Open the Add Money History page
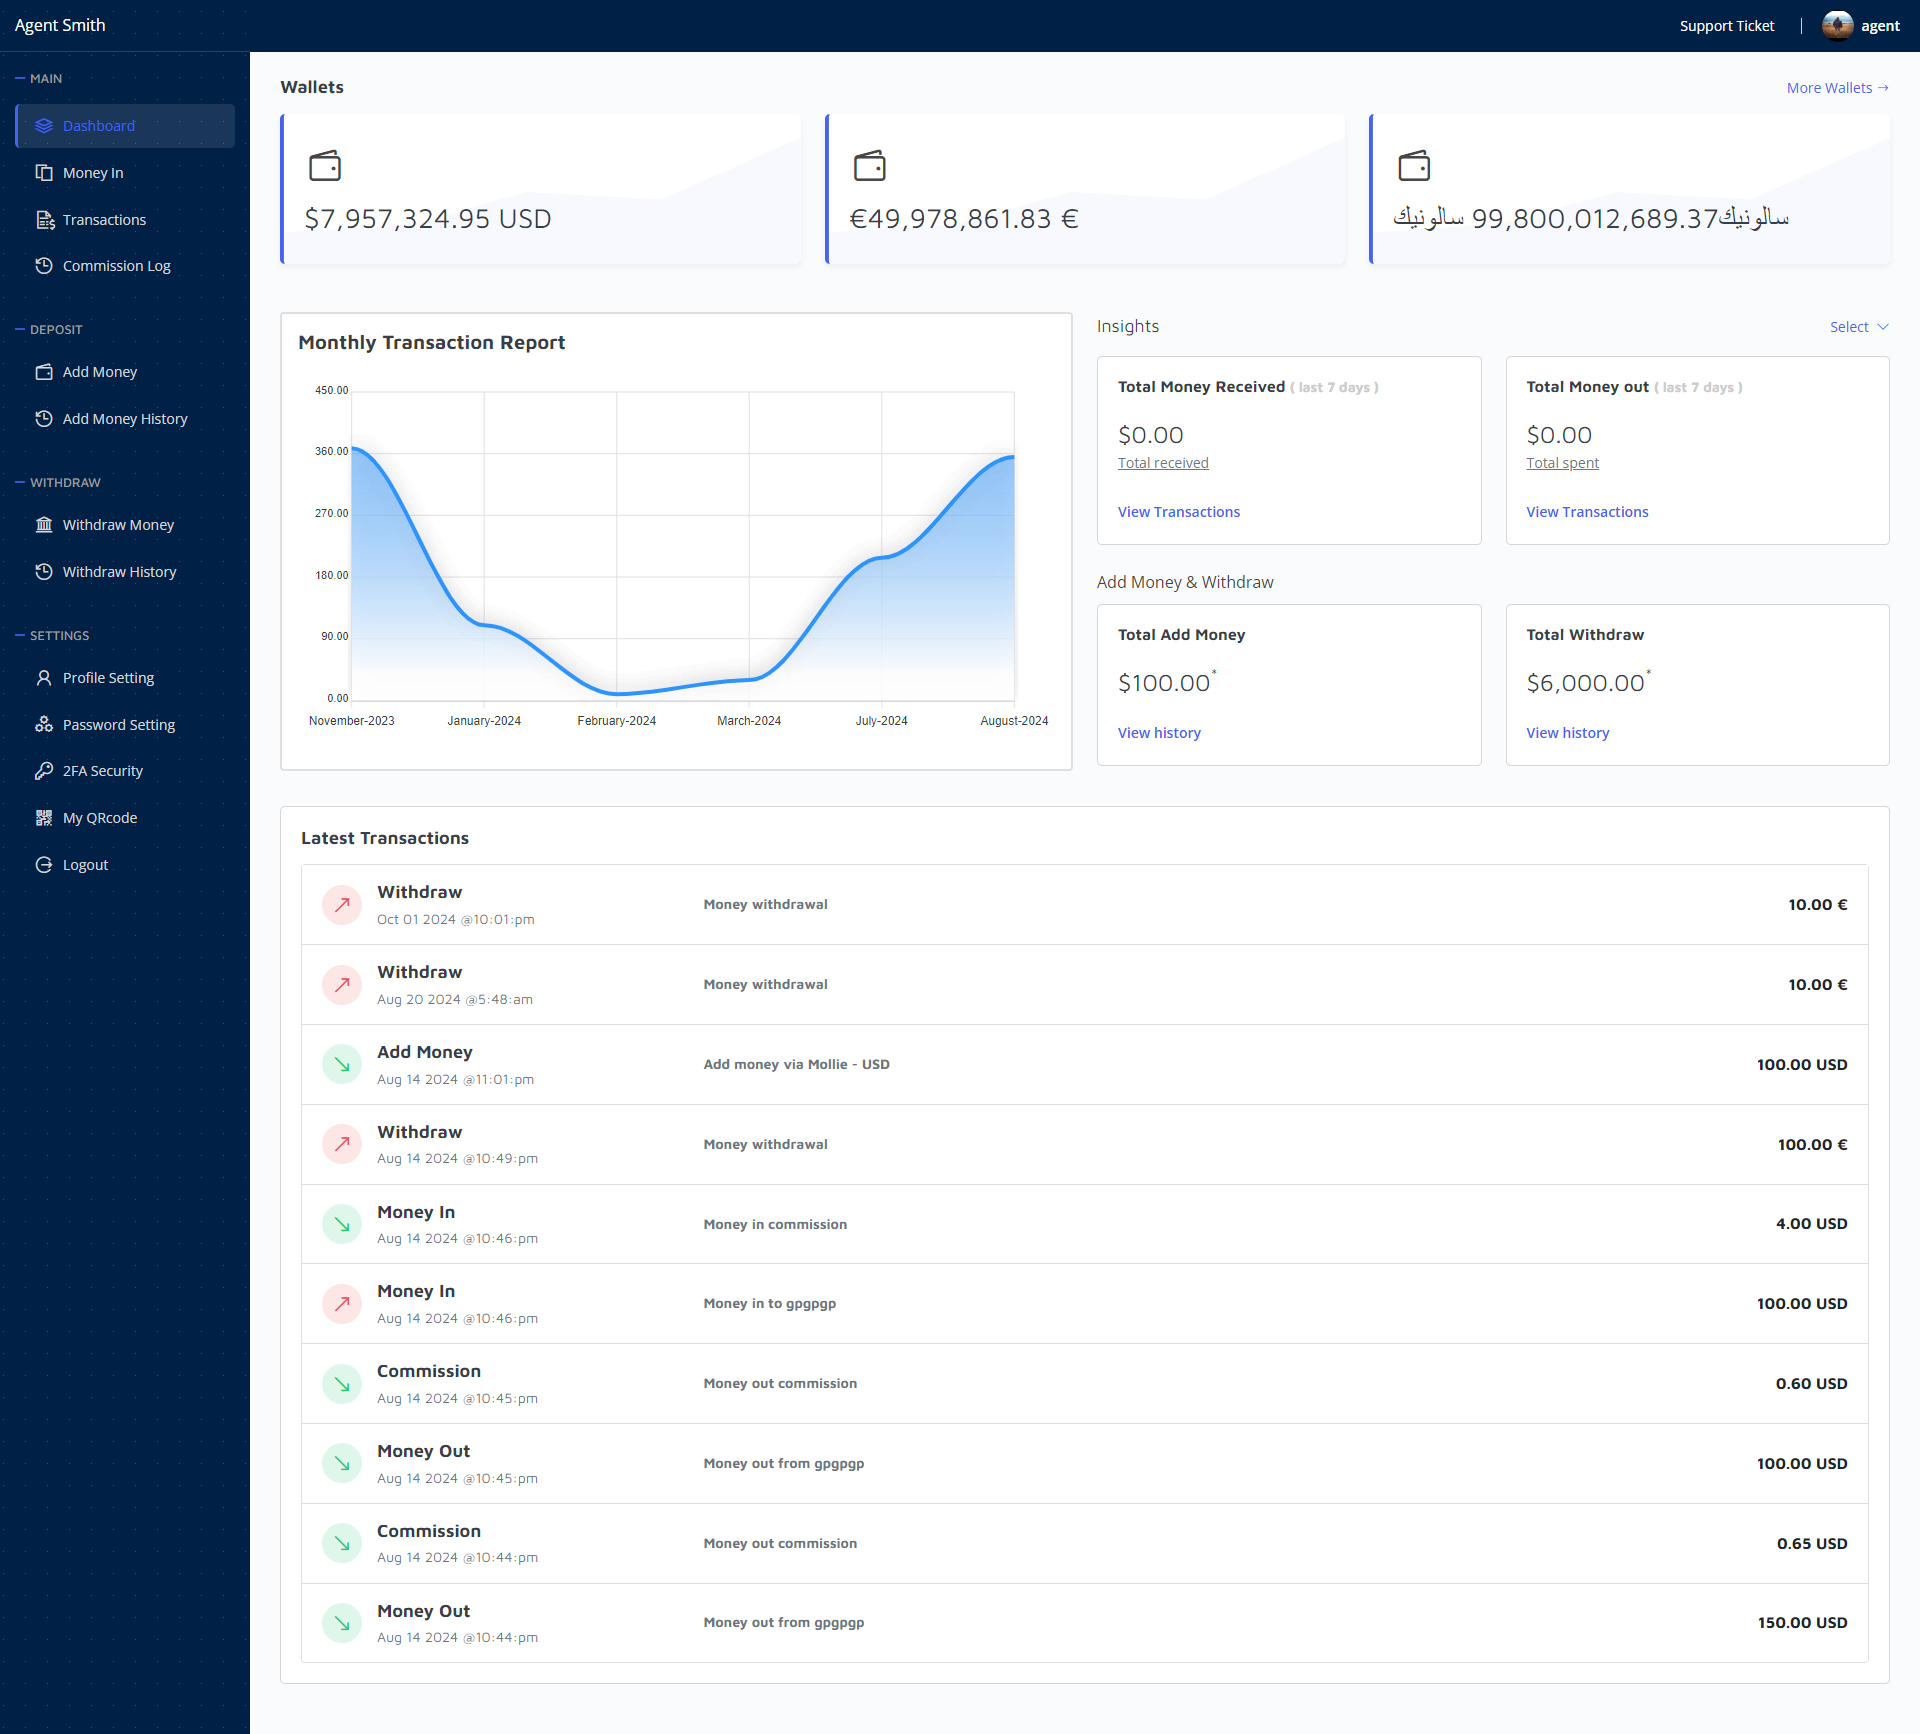This screenshot has width=1920, height=1734. point(124,419)
